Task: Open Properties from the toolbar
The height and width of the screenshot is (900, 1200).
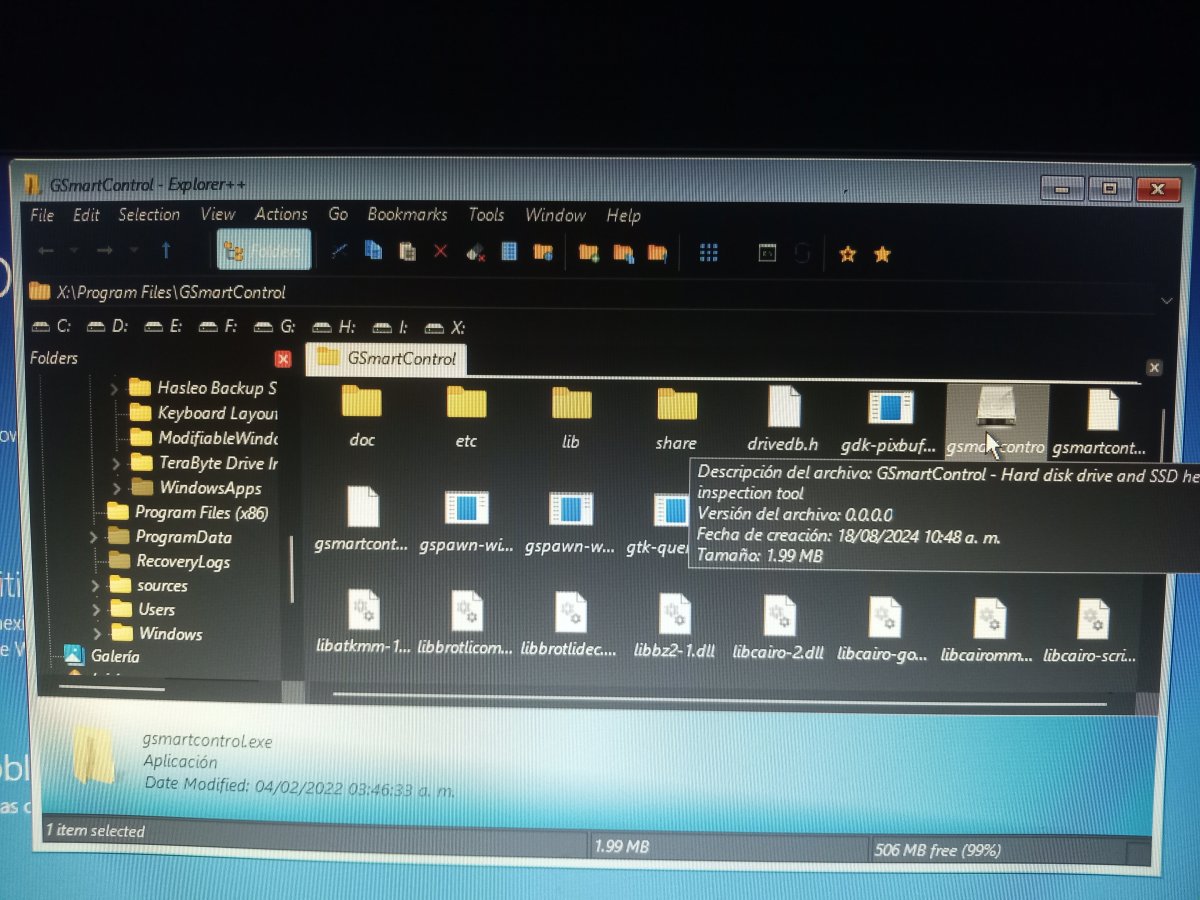Action: [x=509, y=252]
